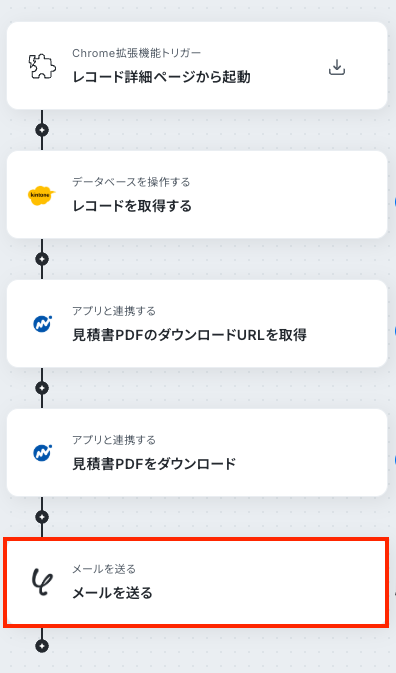Click the blue icon beside 見積書PDFのダウンロードURLを取得
This screenshot has height=673, width=396.
click(x=42, y=324)
